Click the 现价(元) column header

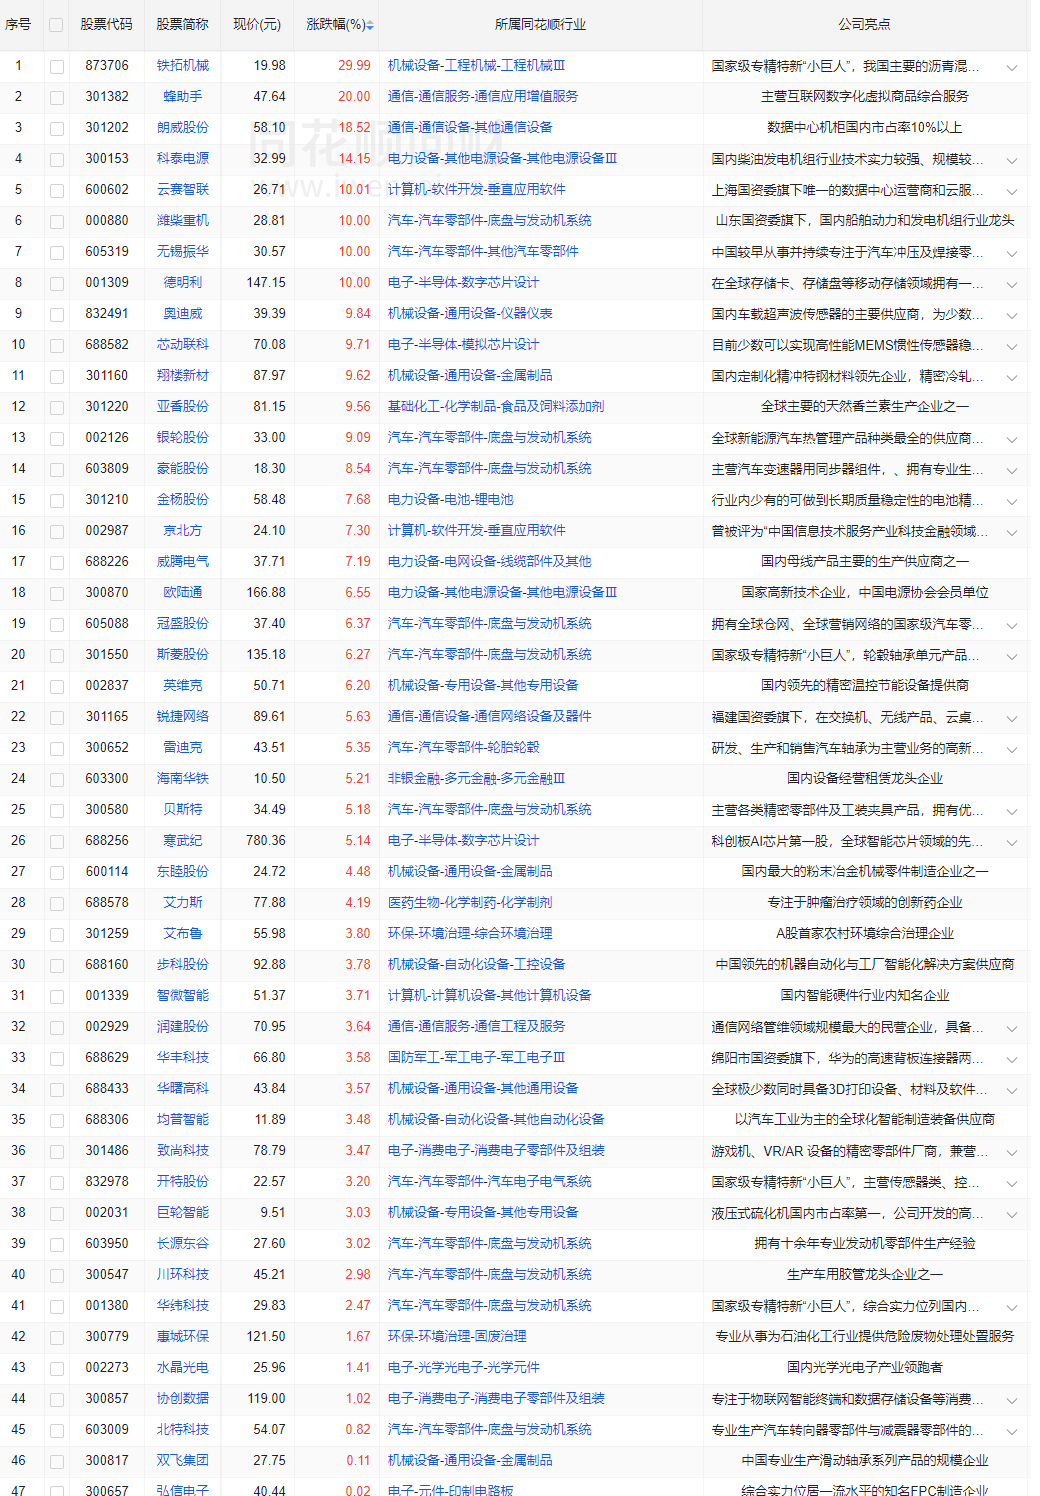click(257, 25)
